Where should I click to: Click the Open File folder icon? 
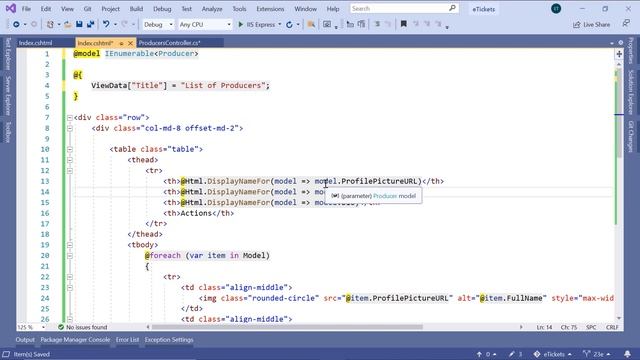point(68,24)
